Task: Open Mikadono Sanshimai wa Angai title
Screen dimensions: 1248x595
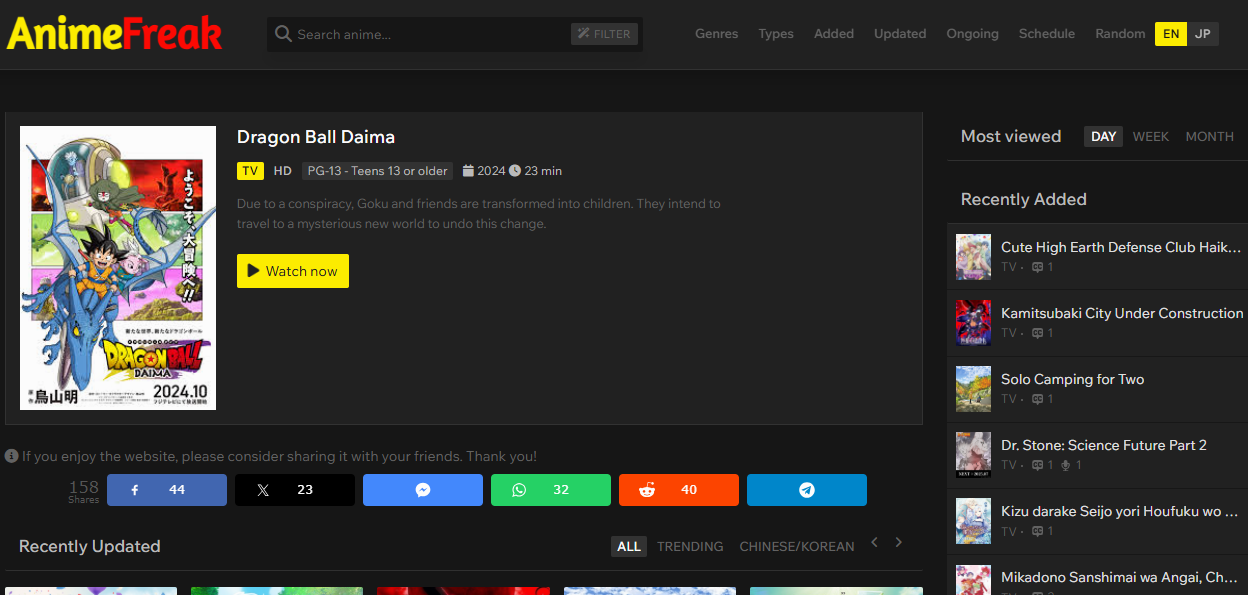Action: tap(1121, 577)
